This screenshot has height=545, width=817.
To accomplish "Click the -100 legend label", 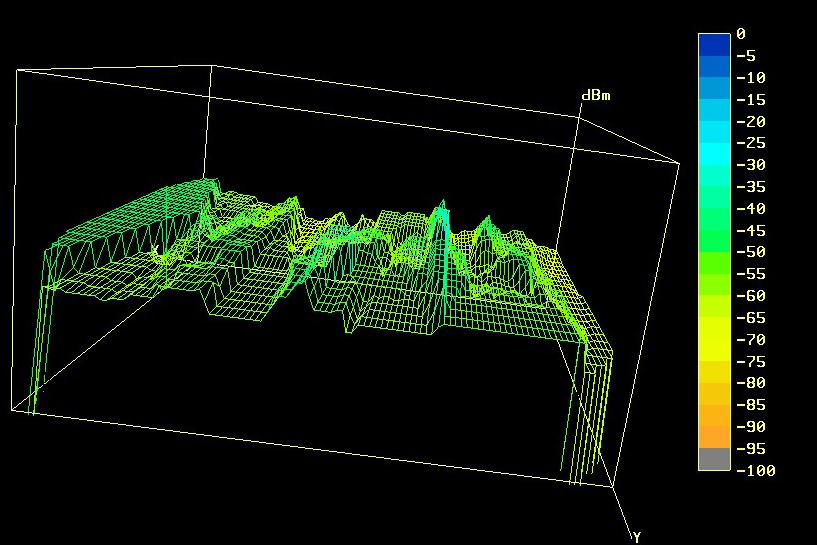I will pyautogui.click(x=755, y=470).
